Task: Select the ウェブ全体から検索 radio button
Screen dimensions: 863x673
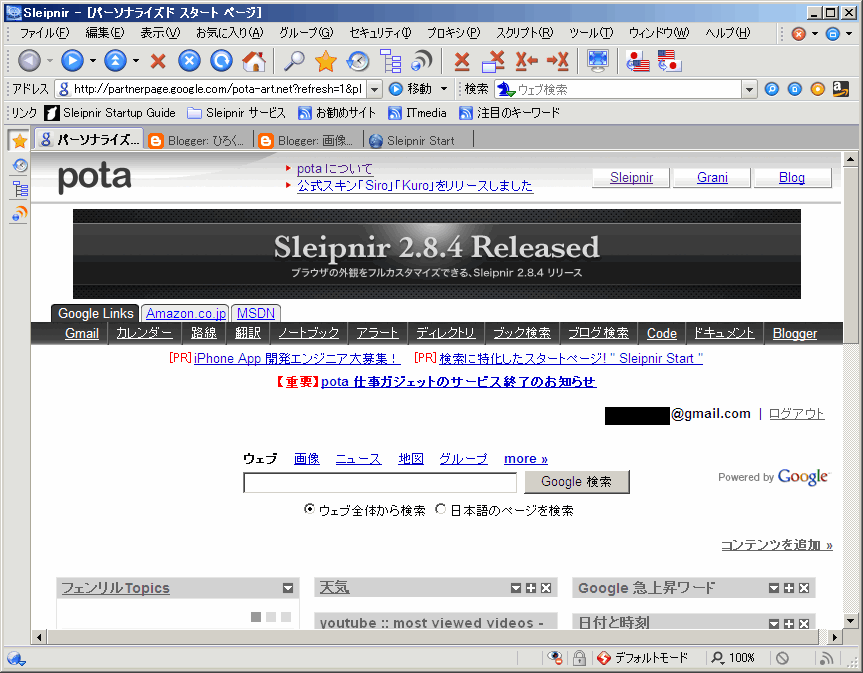Action: point(310,509)
